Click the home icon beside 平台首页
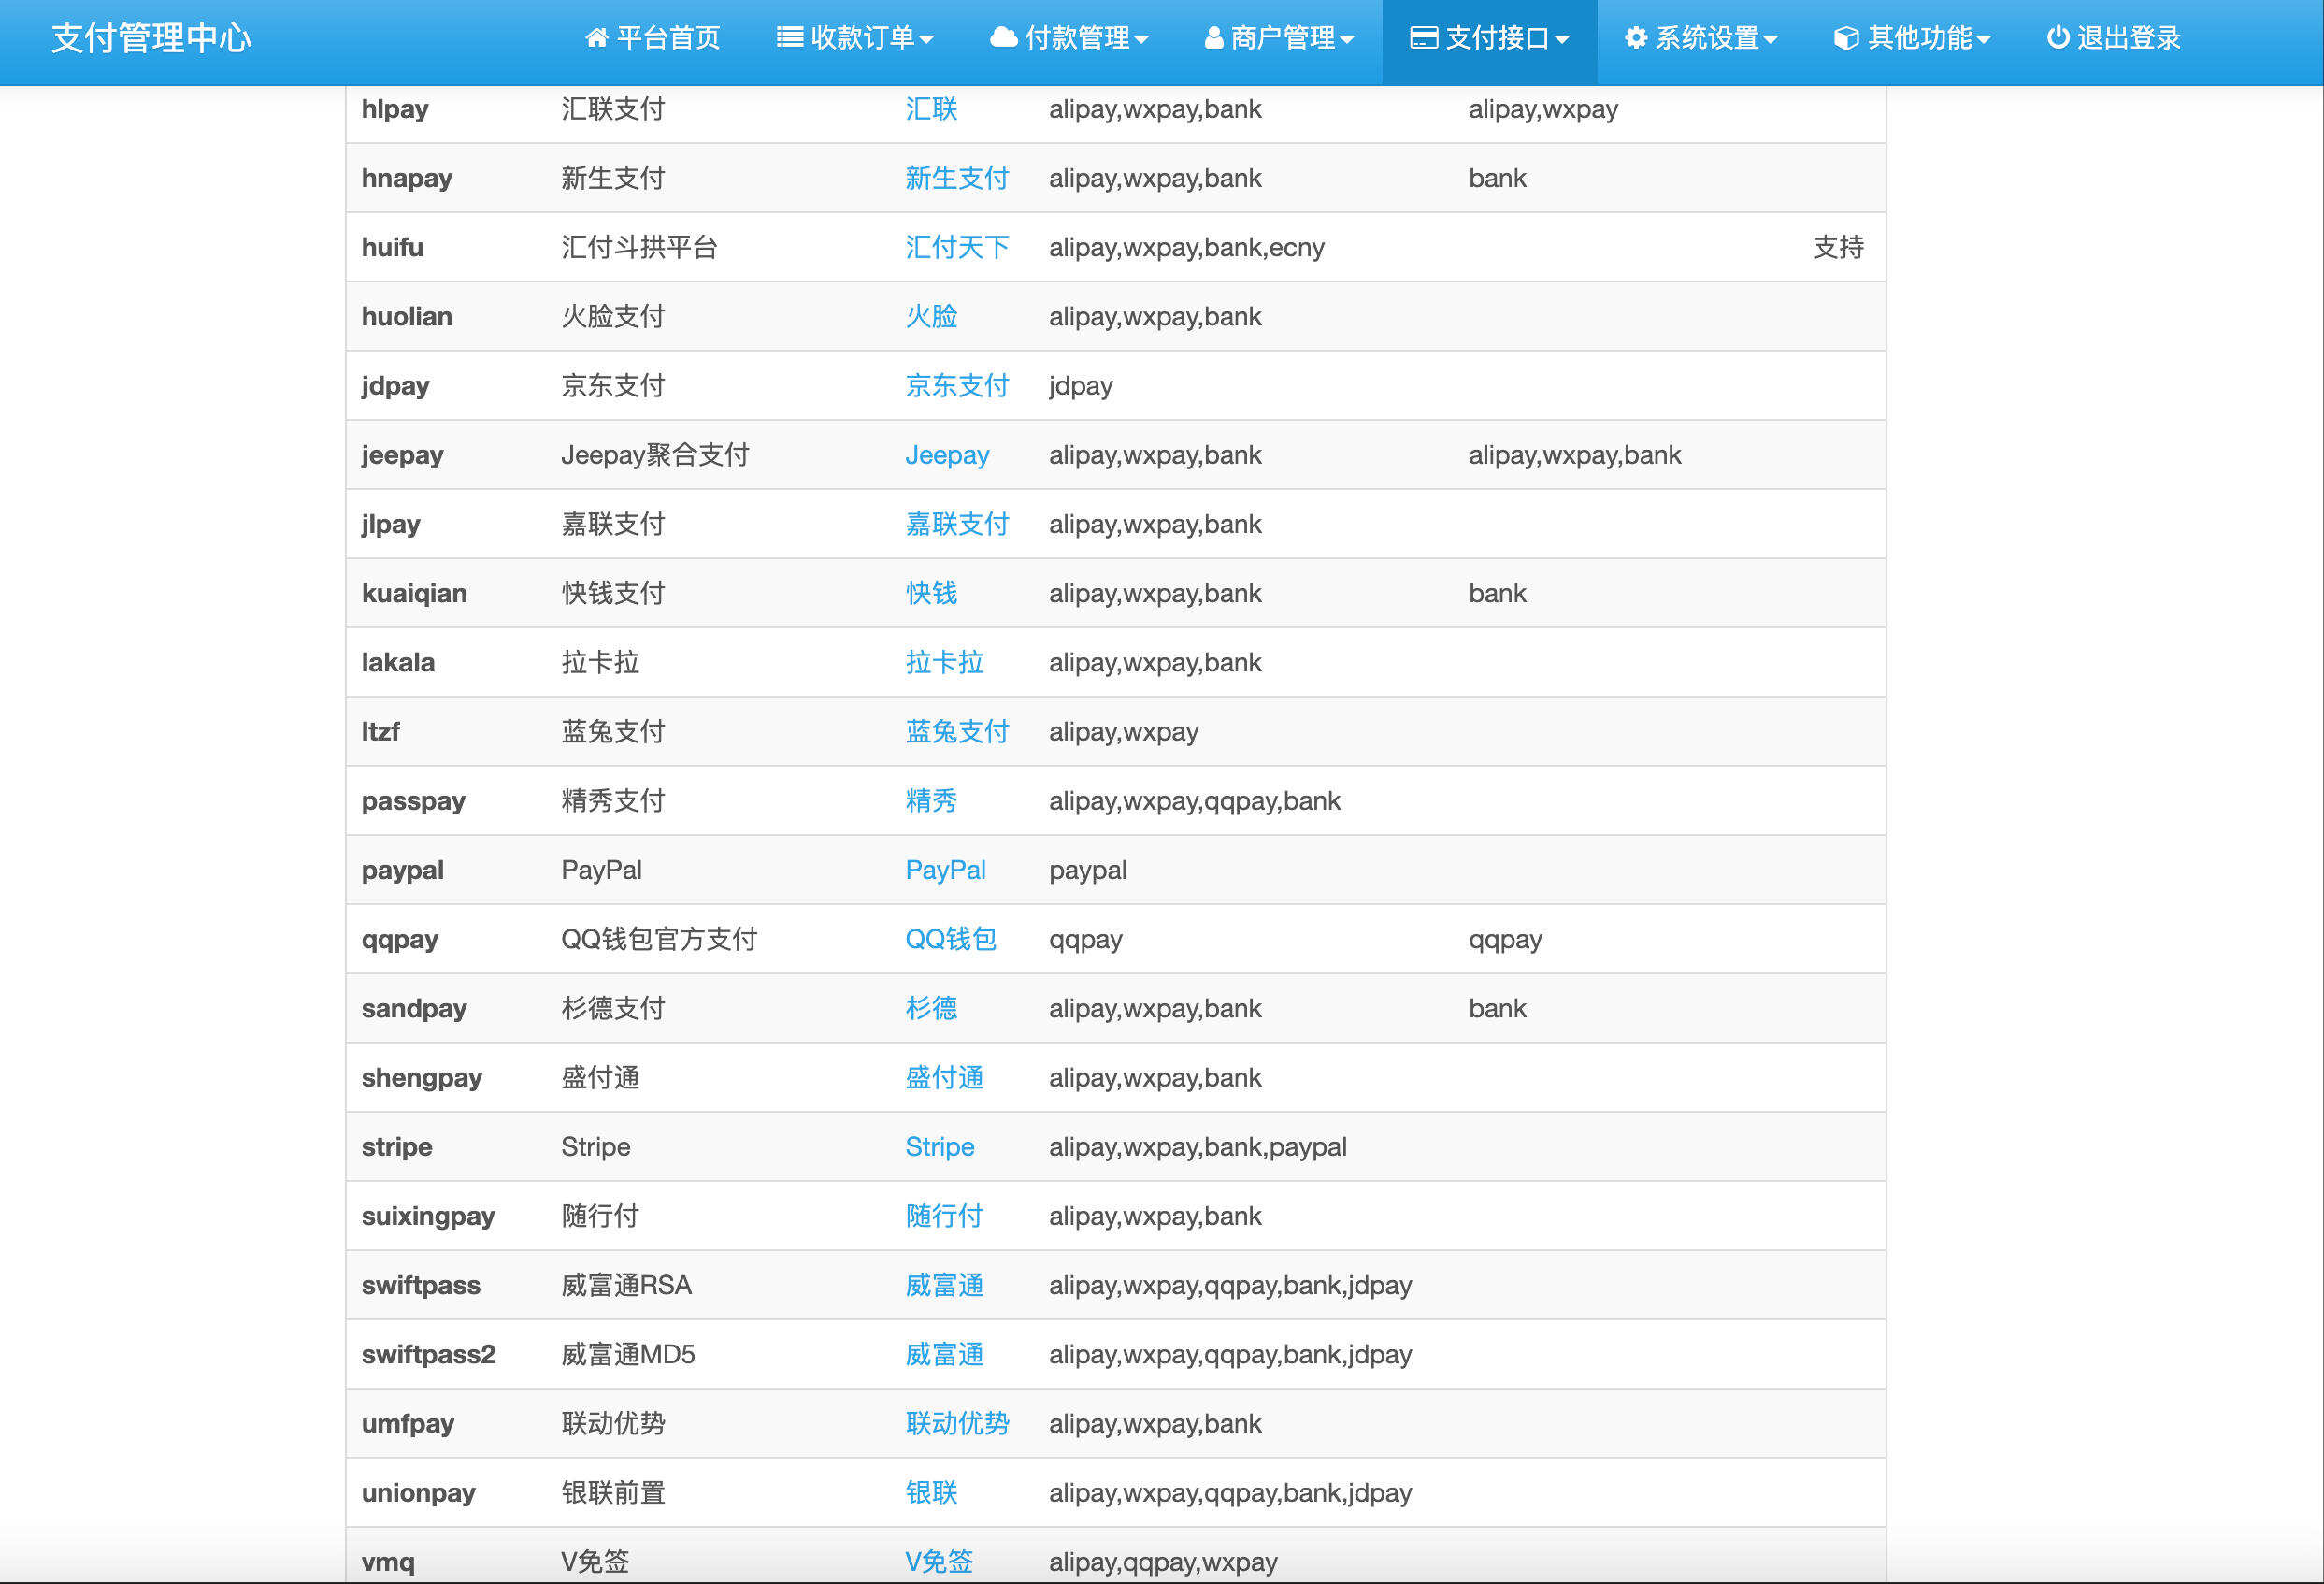Screen dimensions: 2324x1584 596,38
